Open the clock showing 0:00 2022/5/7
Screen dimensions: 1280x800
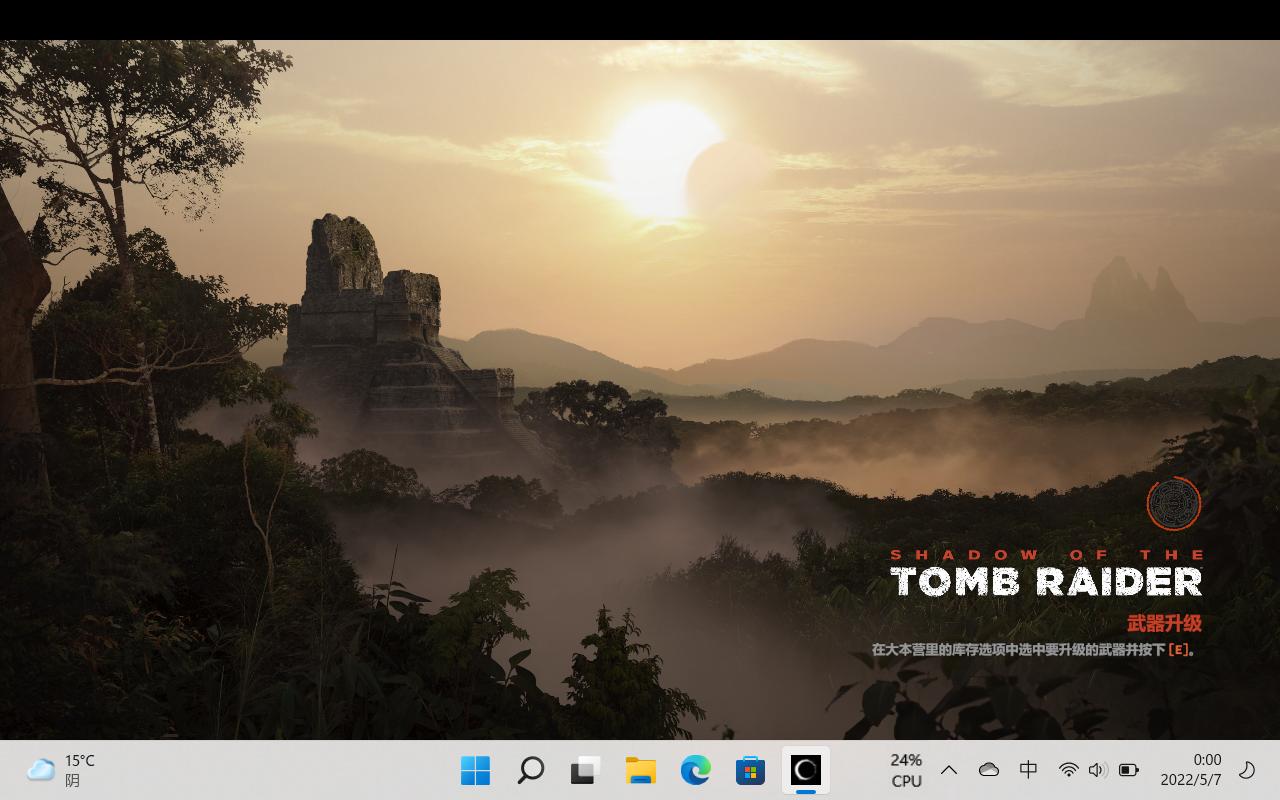tap(1191, 770)
